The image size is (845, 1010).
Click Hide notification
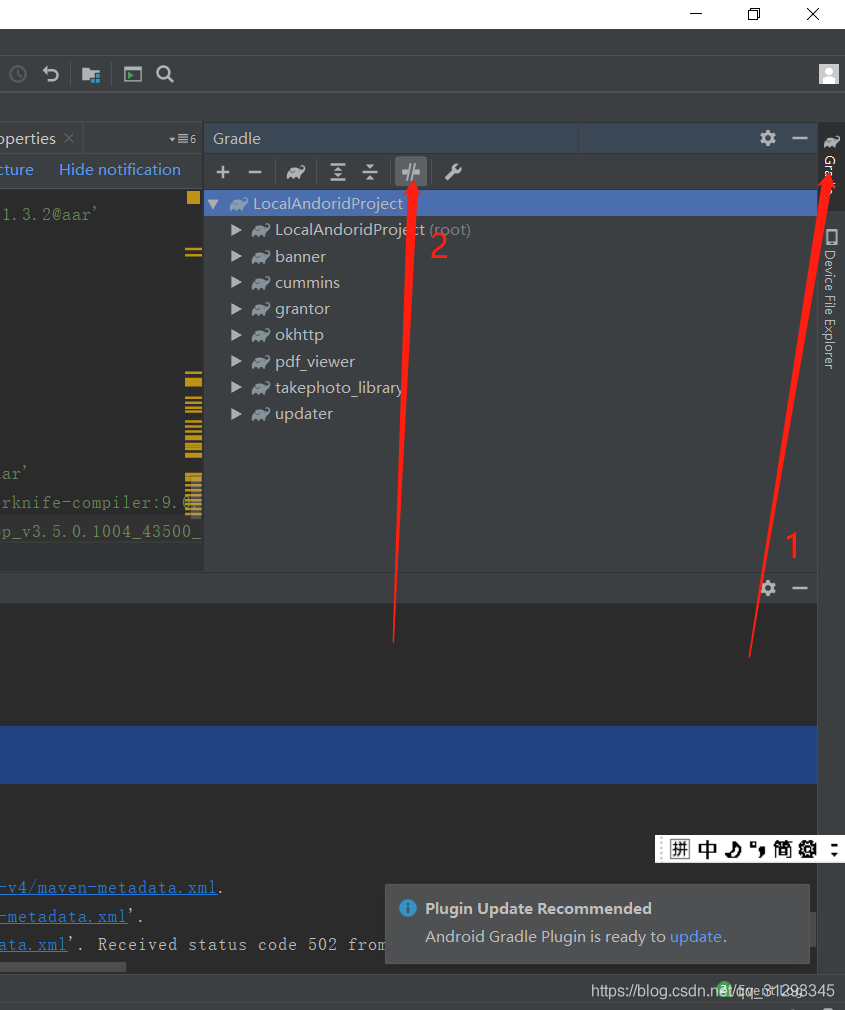119,169
